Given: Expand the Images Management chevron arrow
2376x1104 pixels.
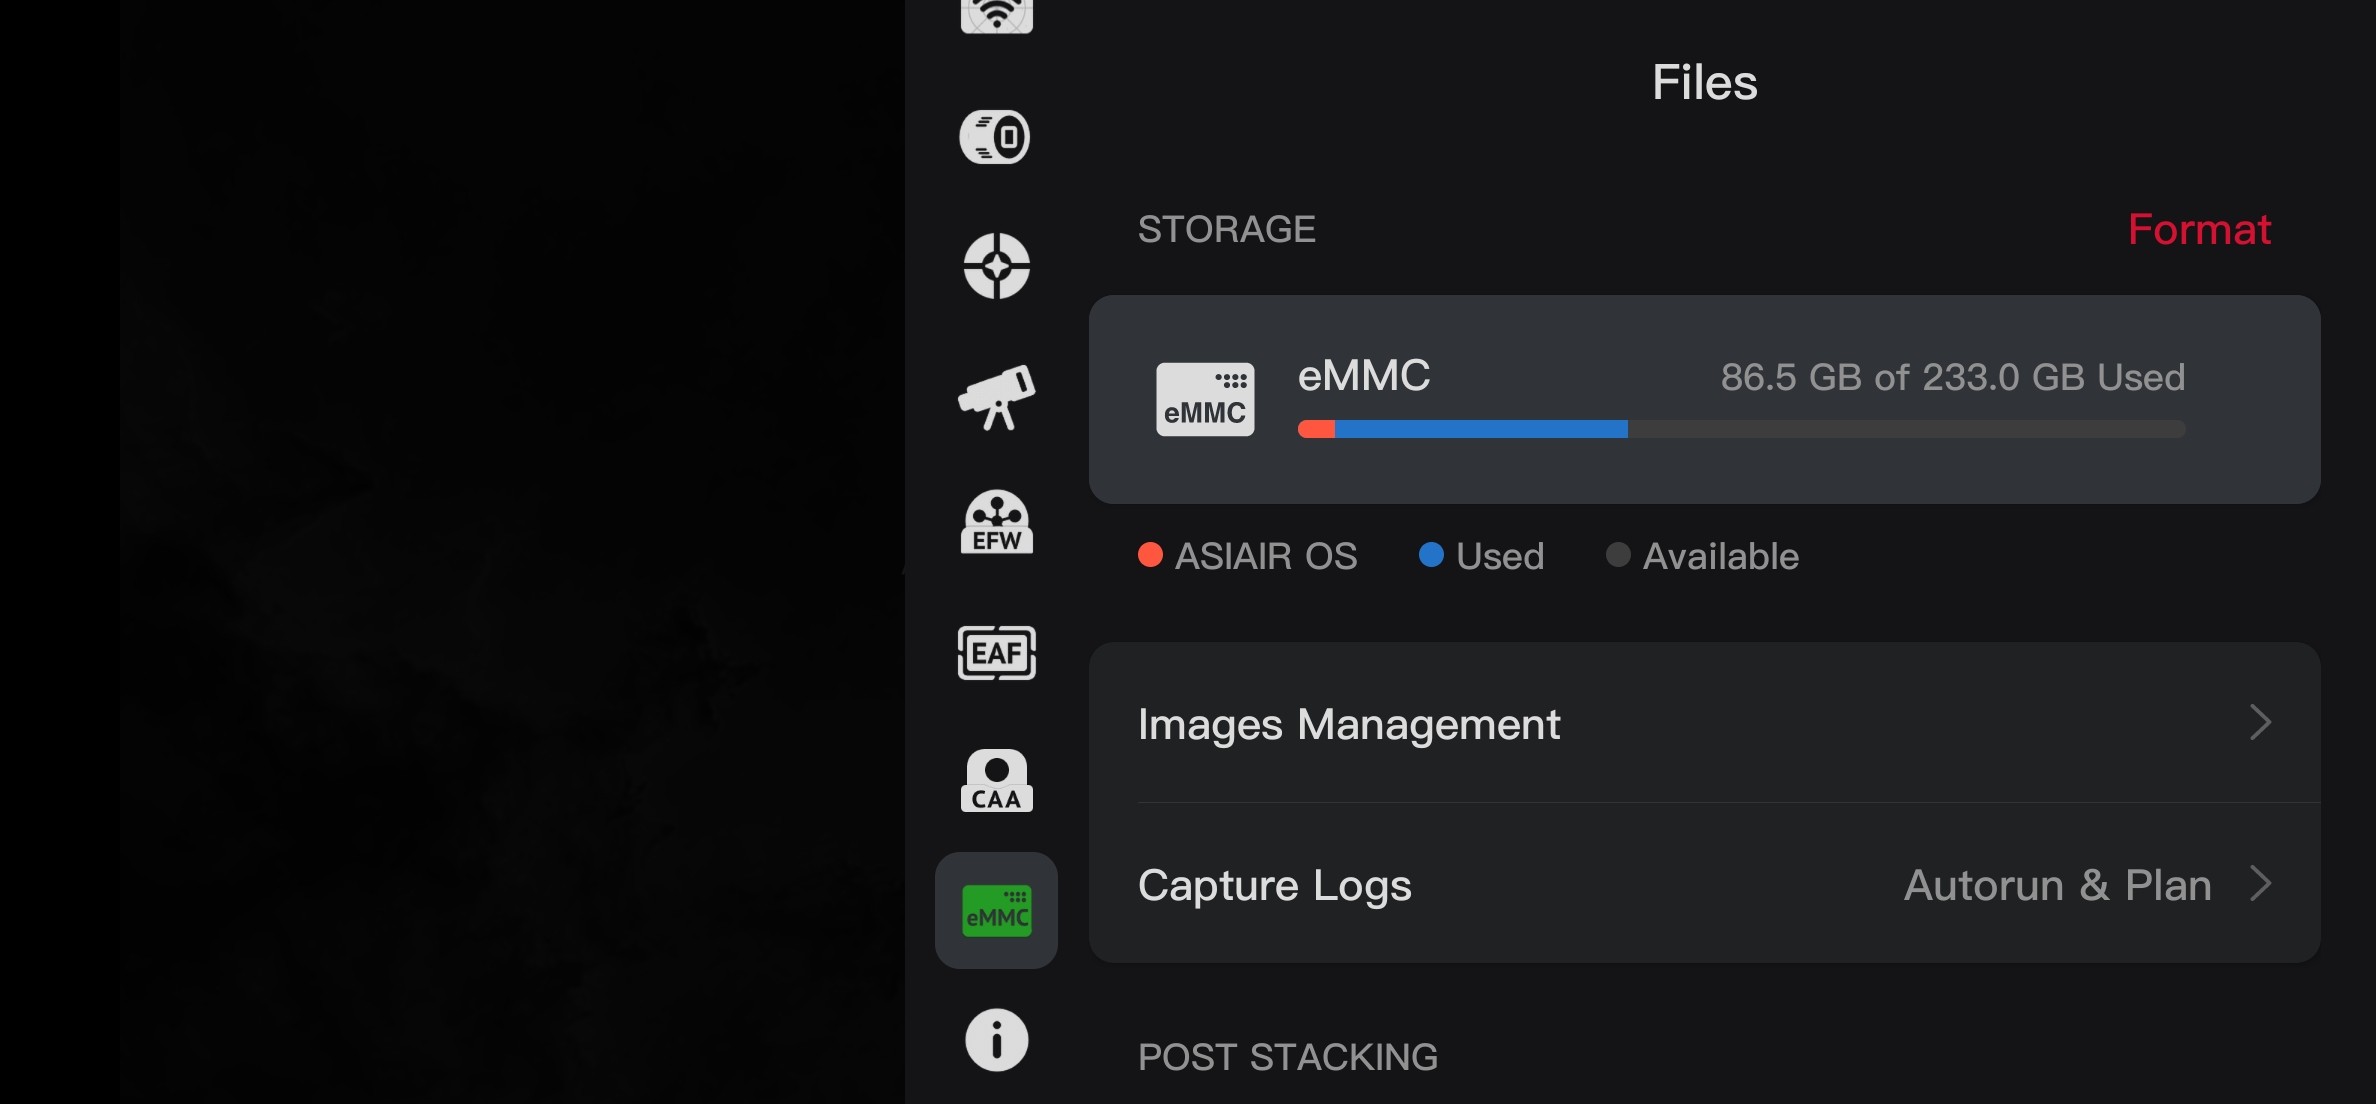Looking at the screenshot, I should tap(2260, 722).
